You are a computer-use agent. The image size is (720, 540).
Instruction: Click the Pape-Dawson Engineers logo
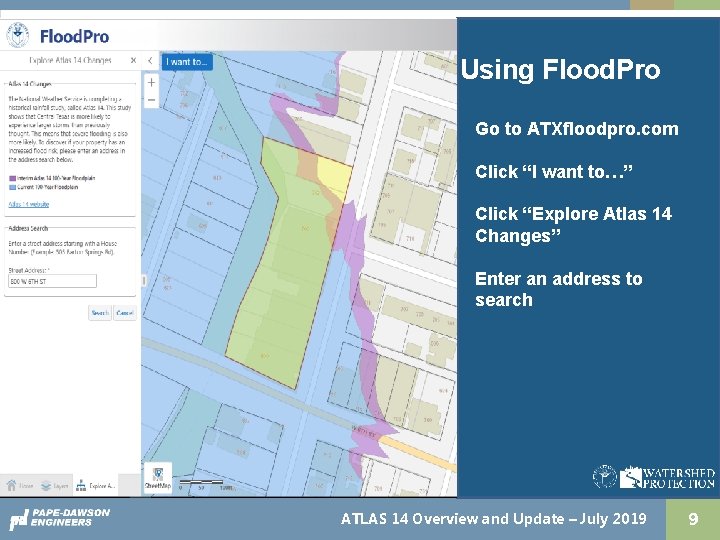tap(60, 518)
